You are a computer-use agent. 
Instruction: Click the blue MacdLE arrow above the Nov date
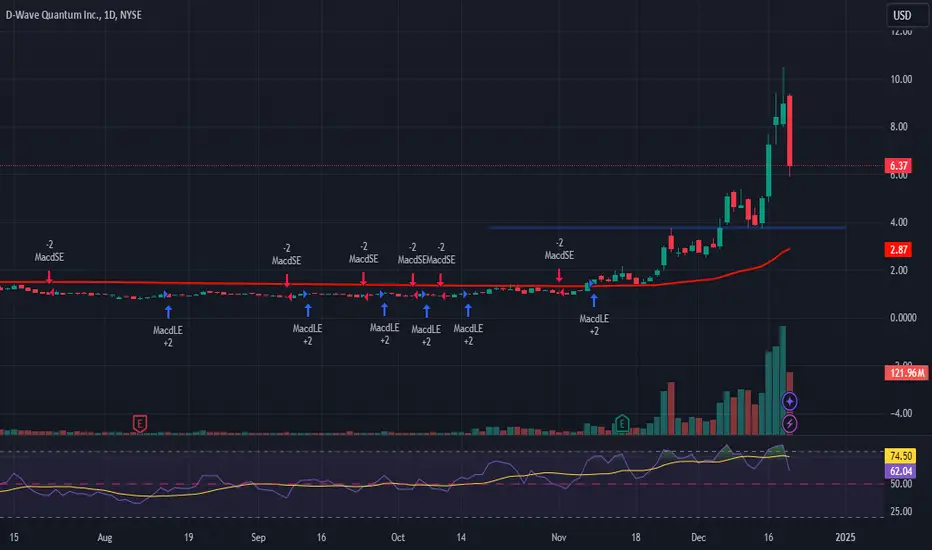tap(593, 300)
